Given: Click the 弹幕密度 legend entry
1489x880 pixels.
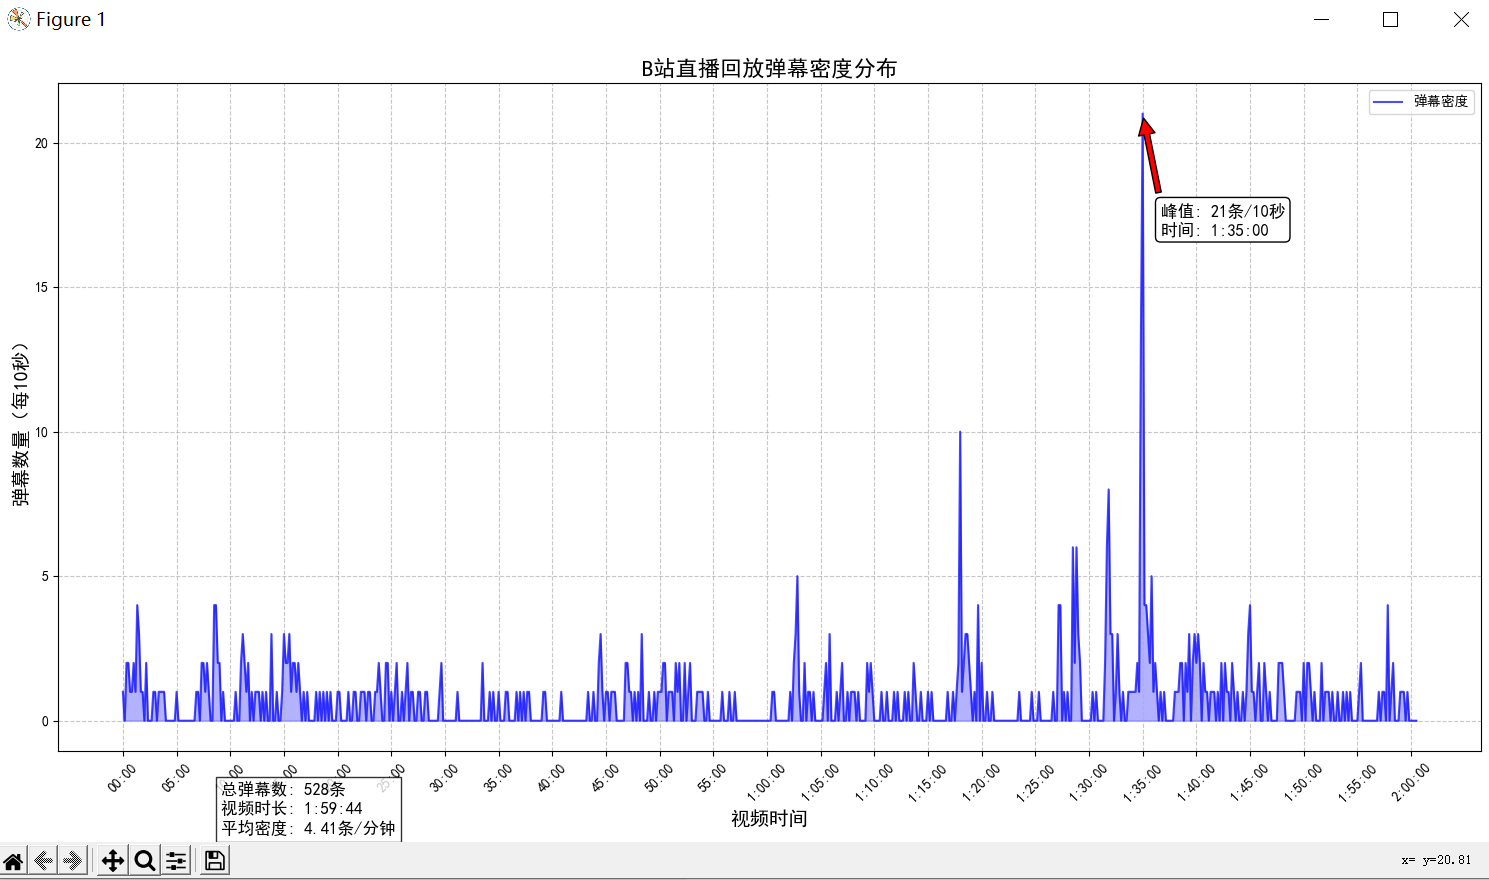Looking at the screenshot, I should tap(1422, 101).
